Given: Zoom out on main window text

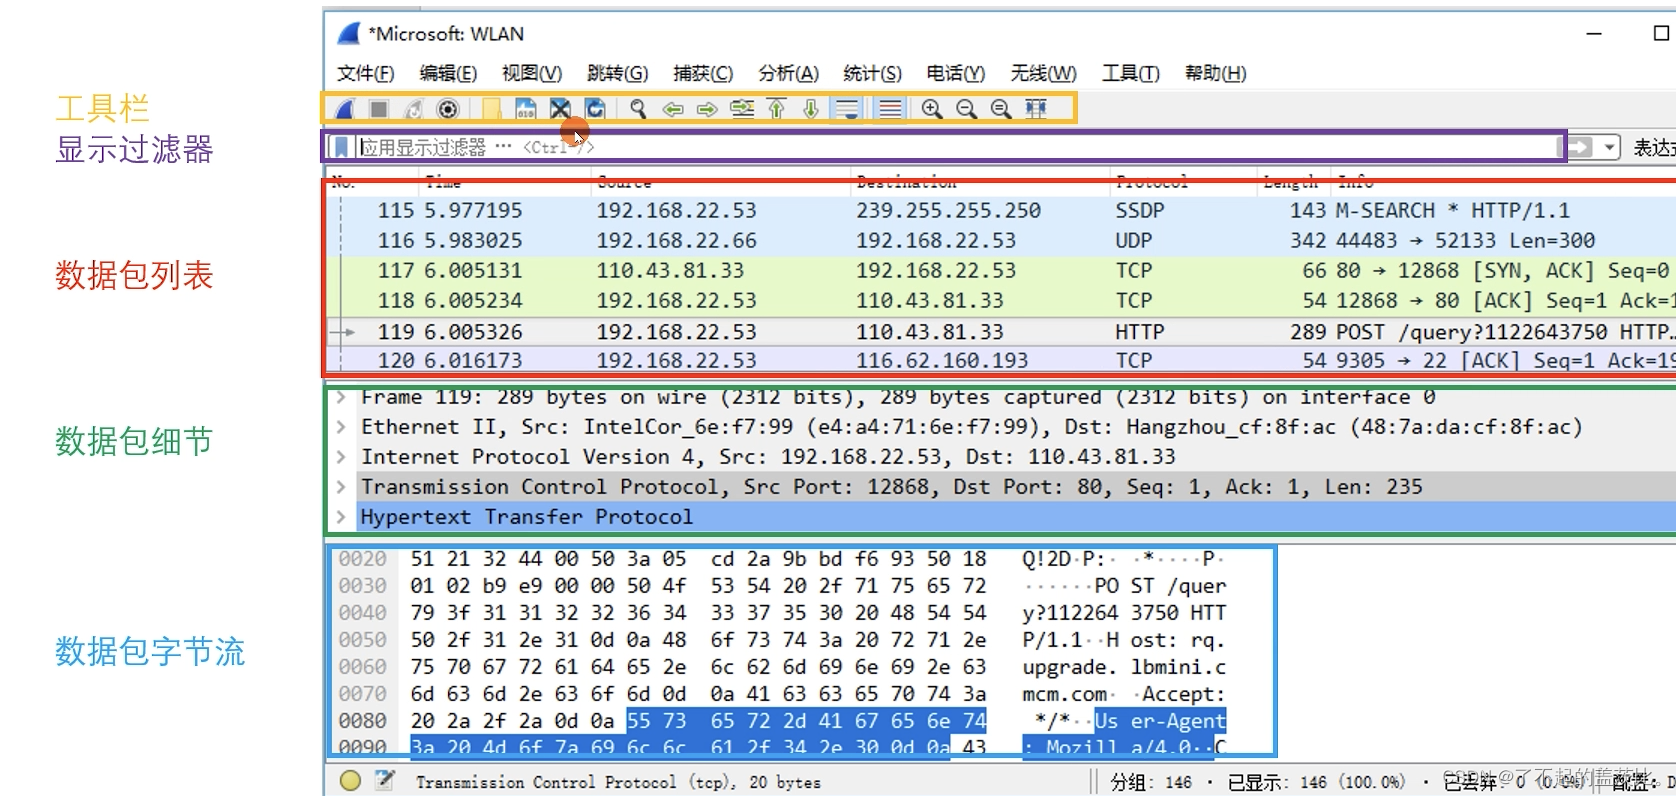Looking at the screenshot, I should [x=966, y=109].
